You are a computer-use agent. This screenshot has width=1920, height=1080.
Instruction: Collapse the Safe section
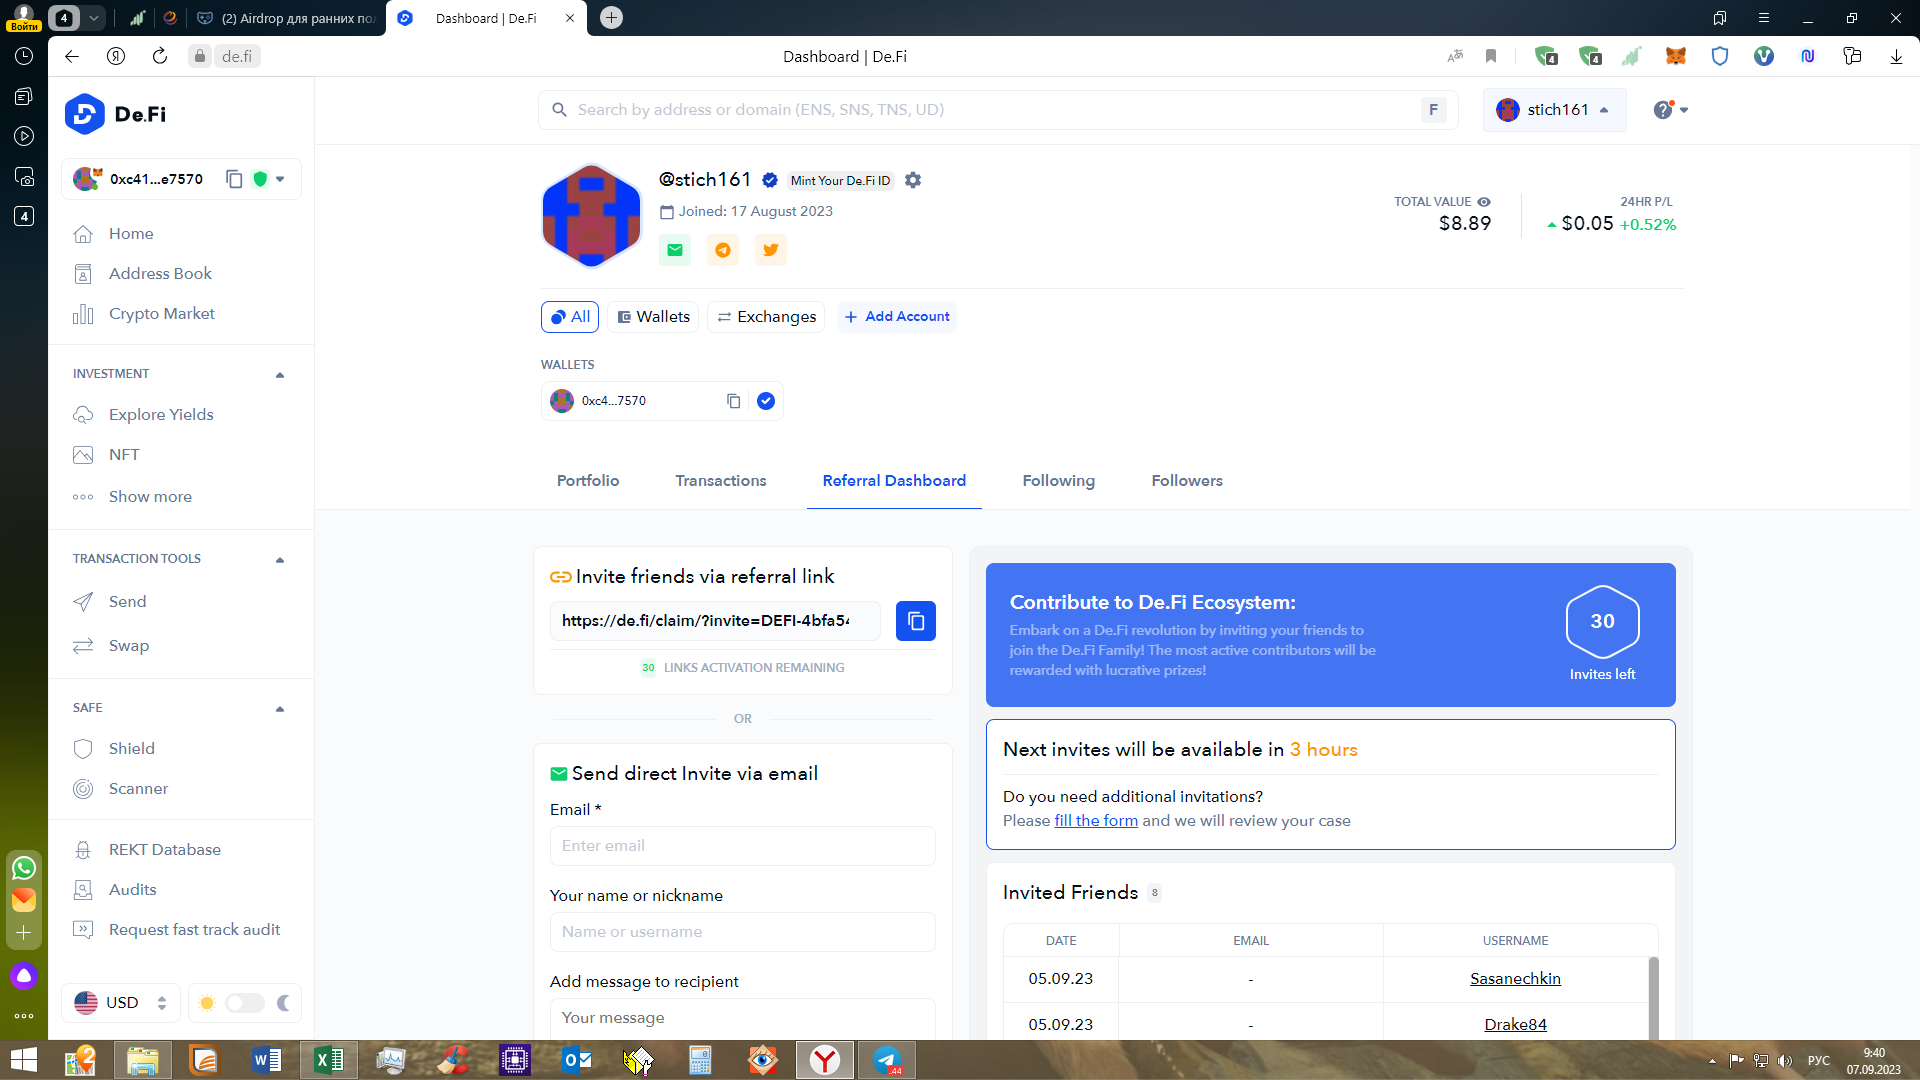click(280, 709)
